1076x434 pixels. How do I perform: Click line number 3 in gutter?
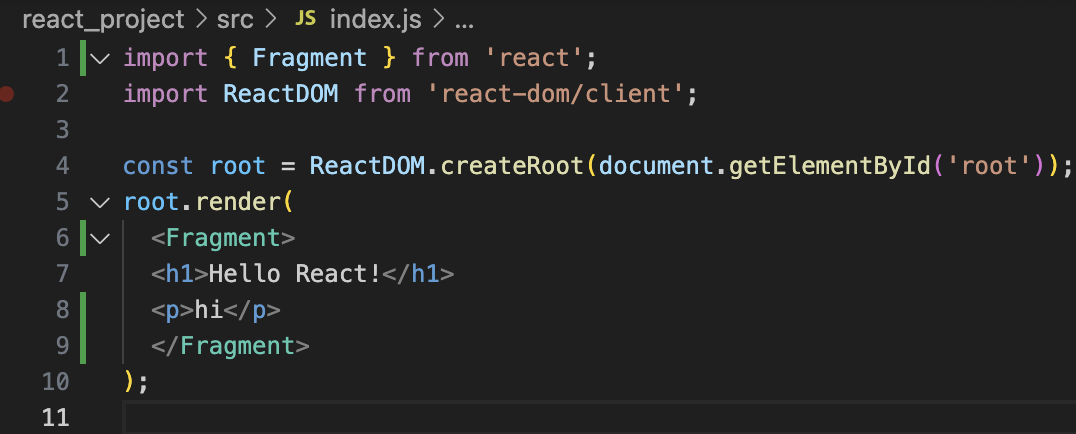coord(62,130)
